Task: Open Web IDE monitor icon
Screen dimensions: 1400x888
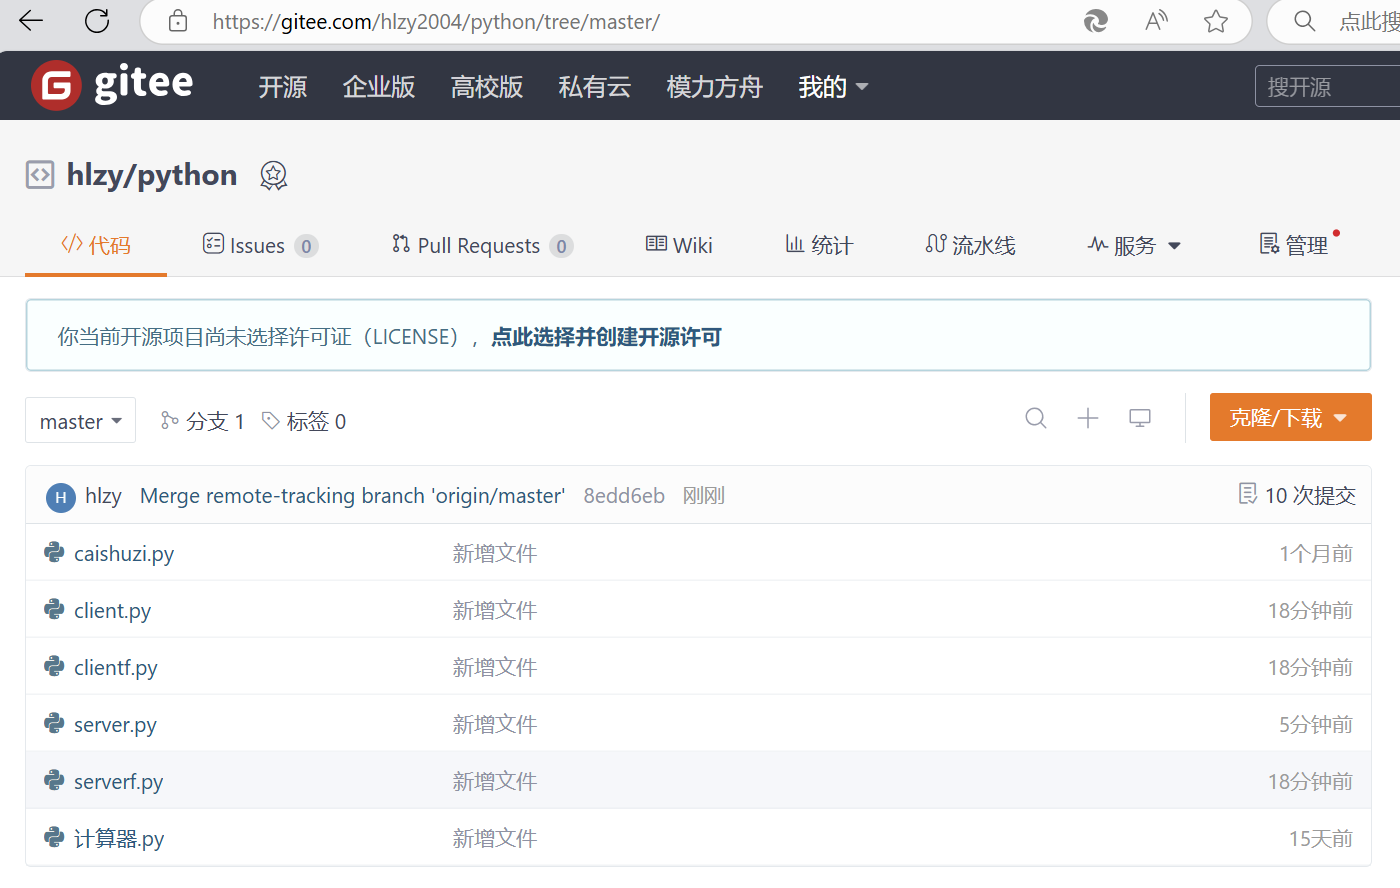Action: click(1140, 418)
